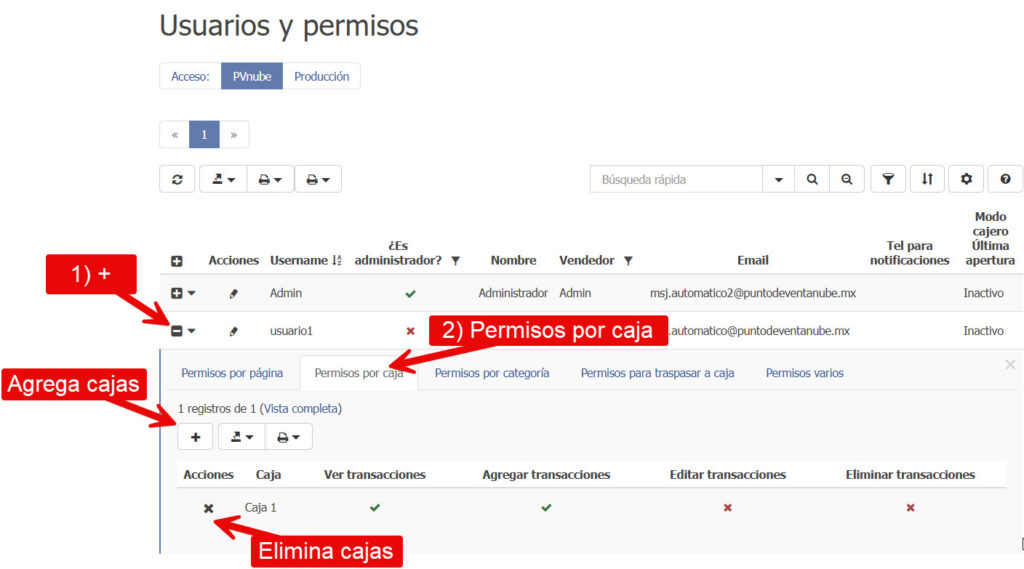Click Inactivo status in Admin row
This screenshot has width=1024, height=569.
coord(983,293)
